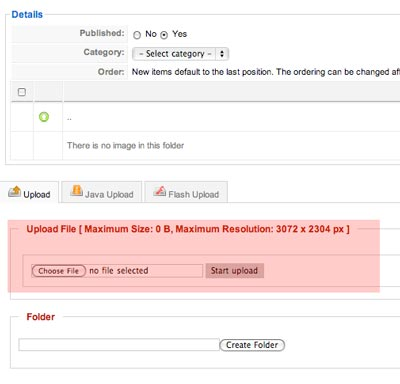
Task: Click the Details section heading
Action: pos(27,15)
